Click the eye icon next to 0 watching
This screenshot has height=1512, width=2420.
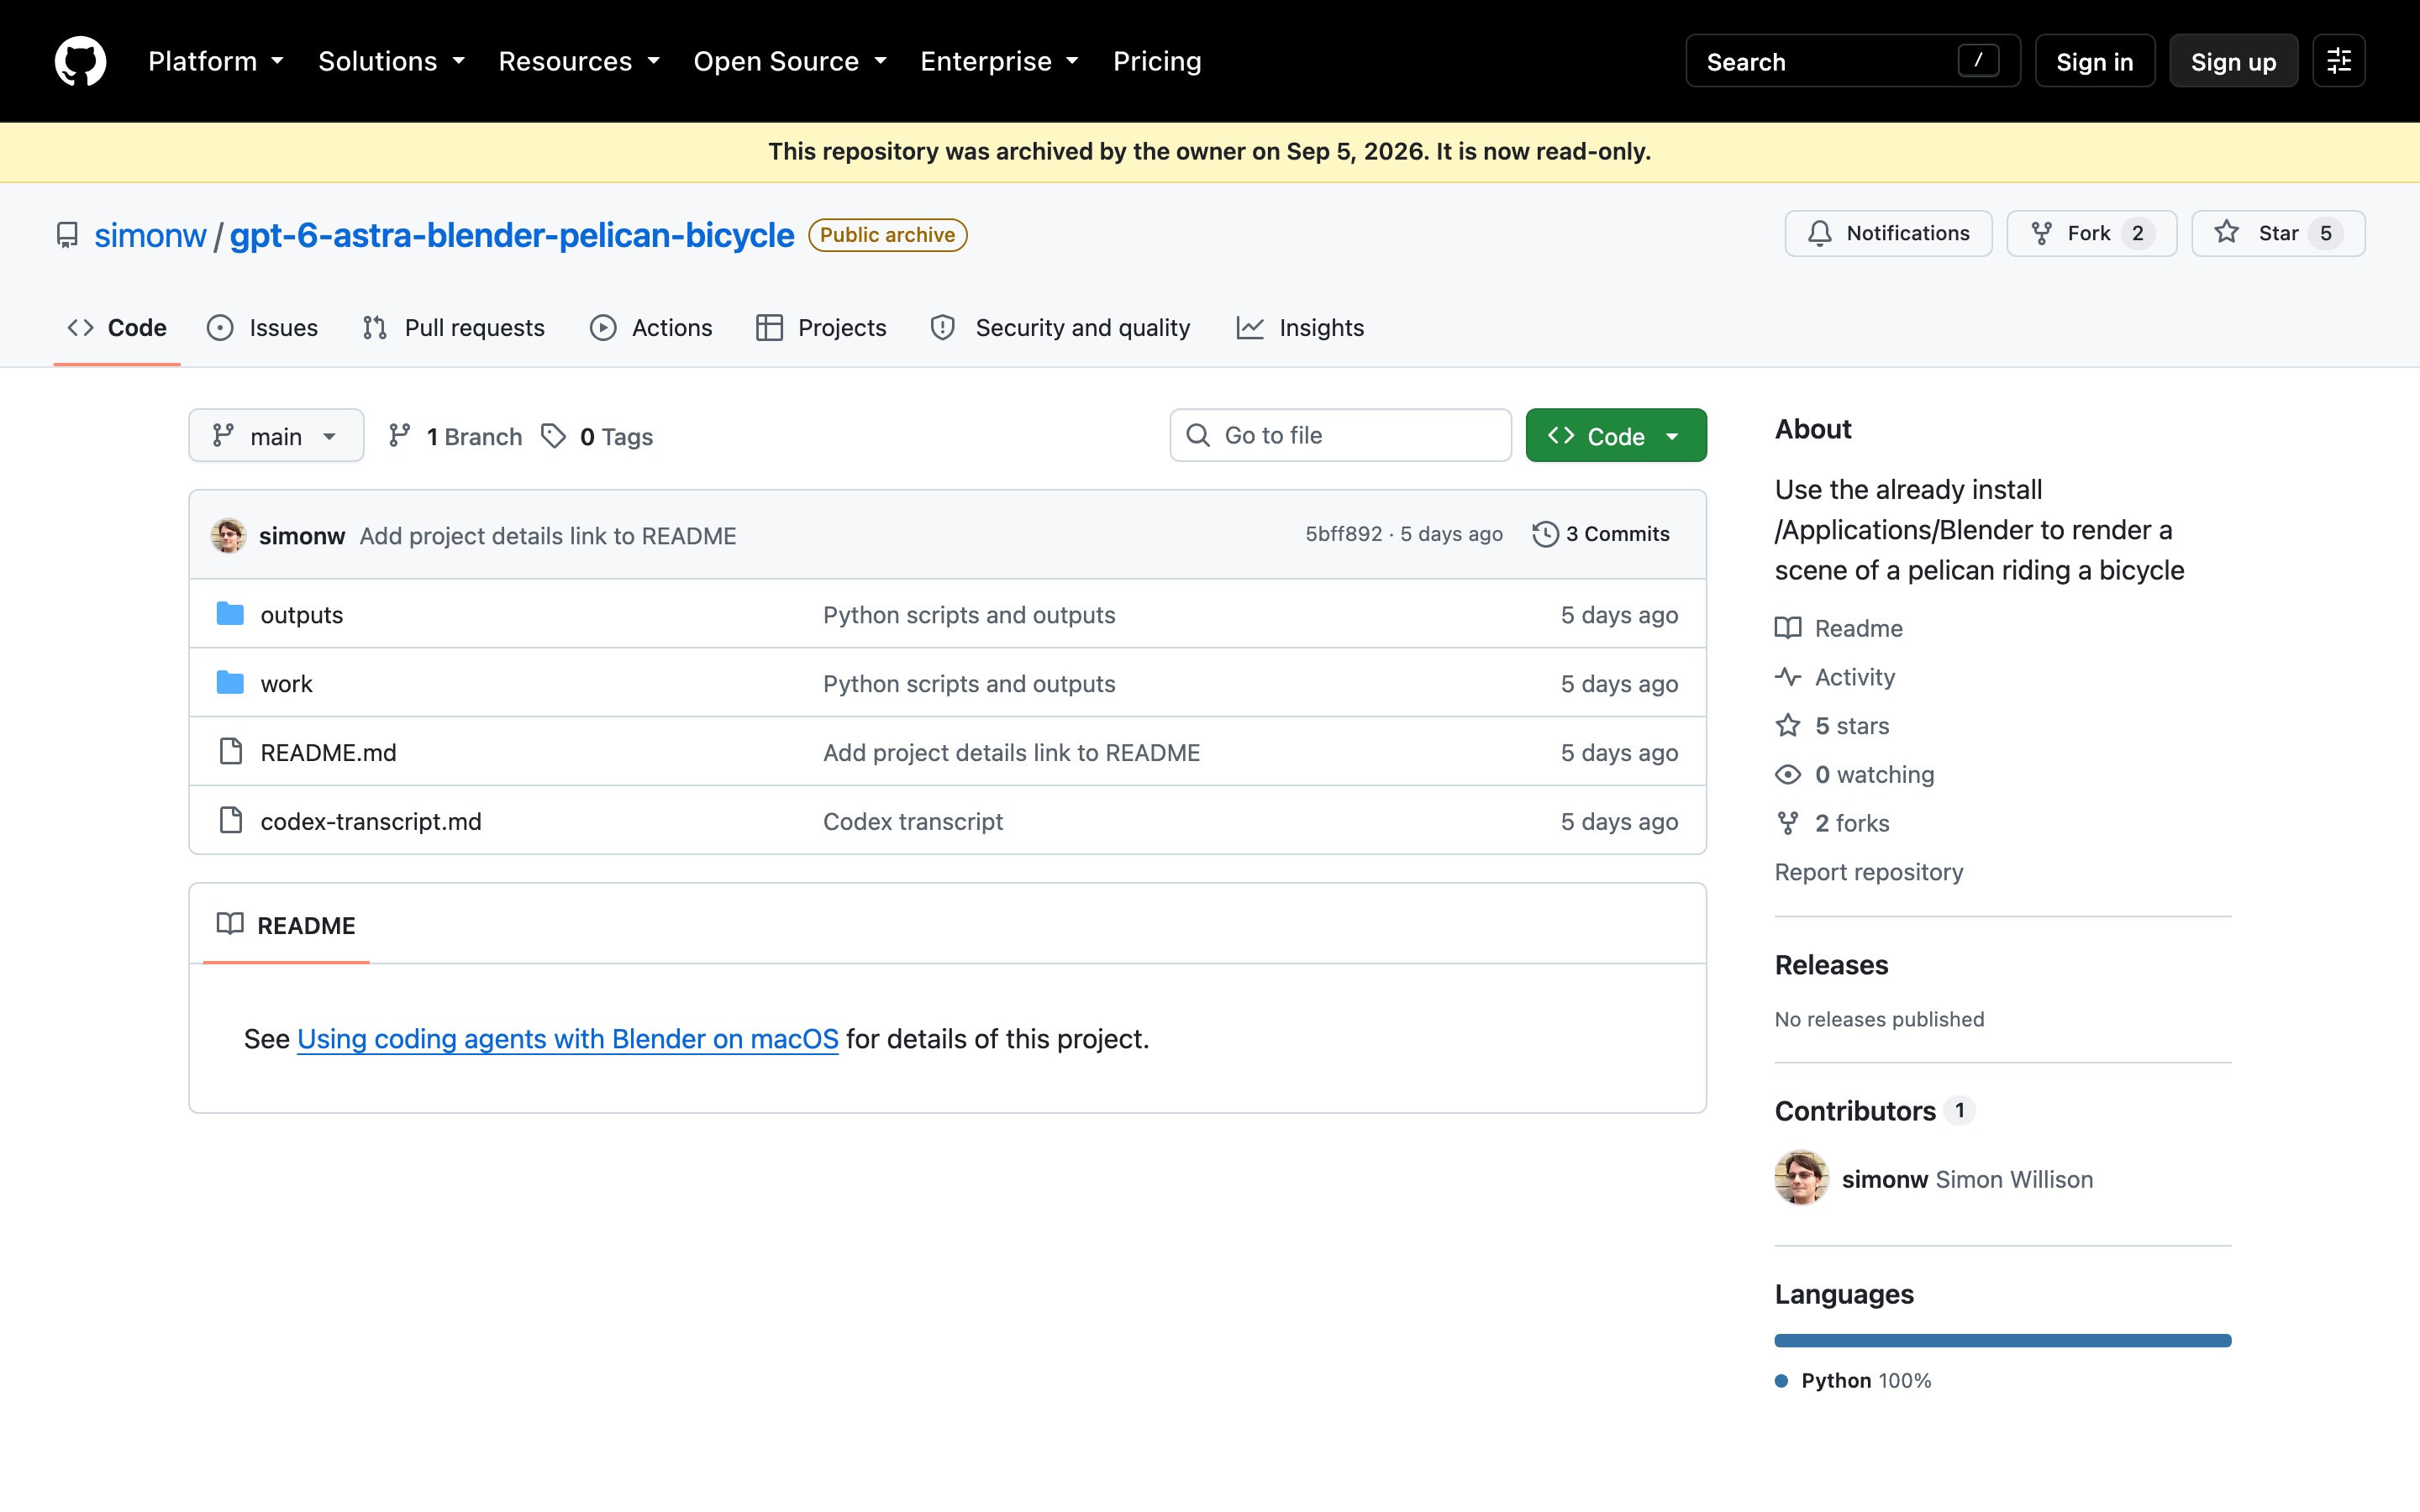[x=1788, y=775]
